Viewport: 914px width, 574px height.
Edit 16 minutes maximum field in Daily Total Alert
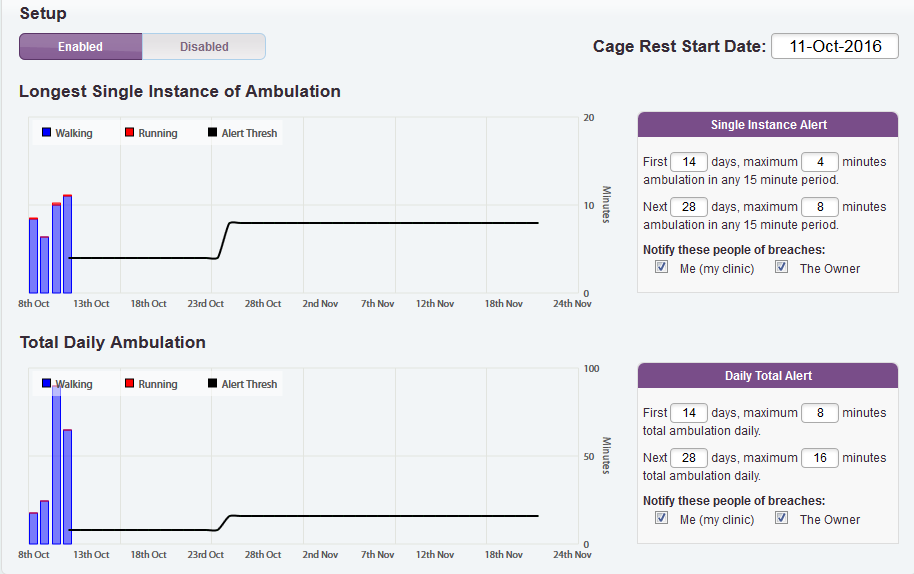(820, 458)
